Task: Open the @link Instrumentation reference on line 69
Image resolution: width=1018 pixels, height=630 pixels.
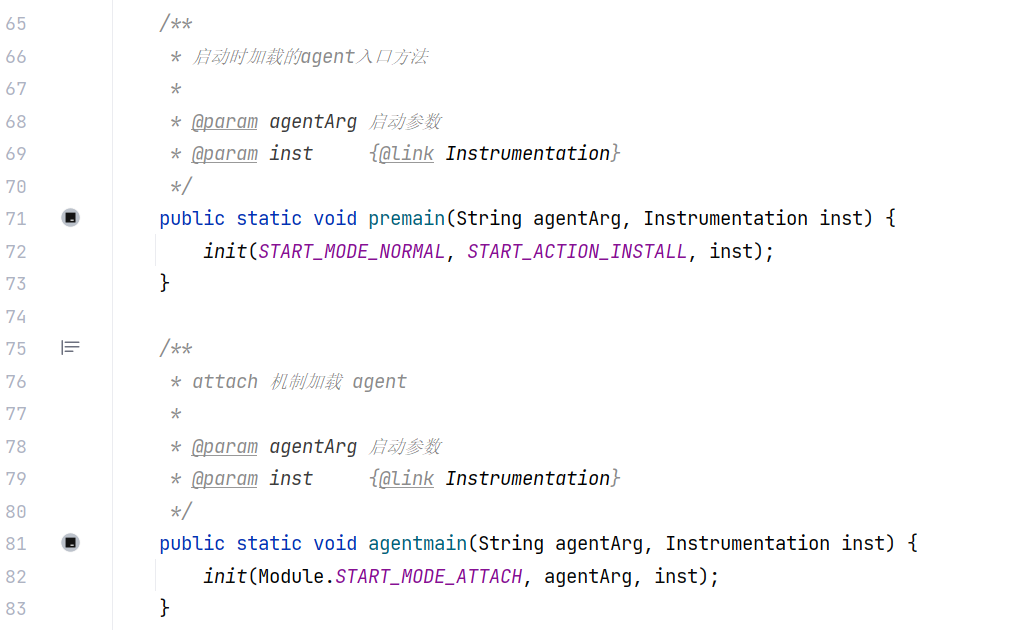Action: [x=527, y=153]
